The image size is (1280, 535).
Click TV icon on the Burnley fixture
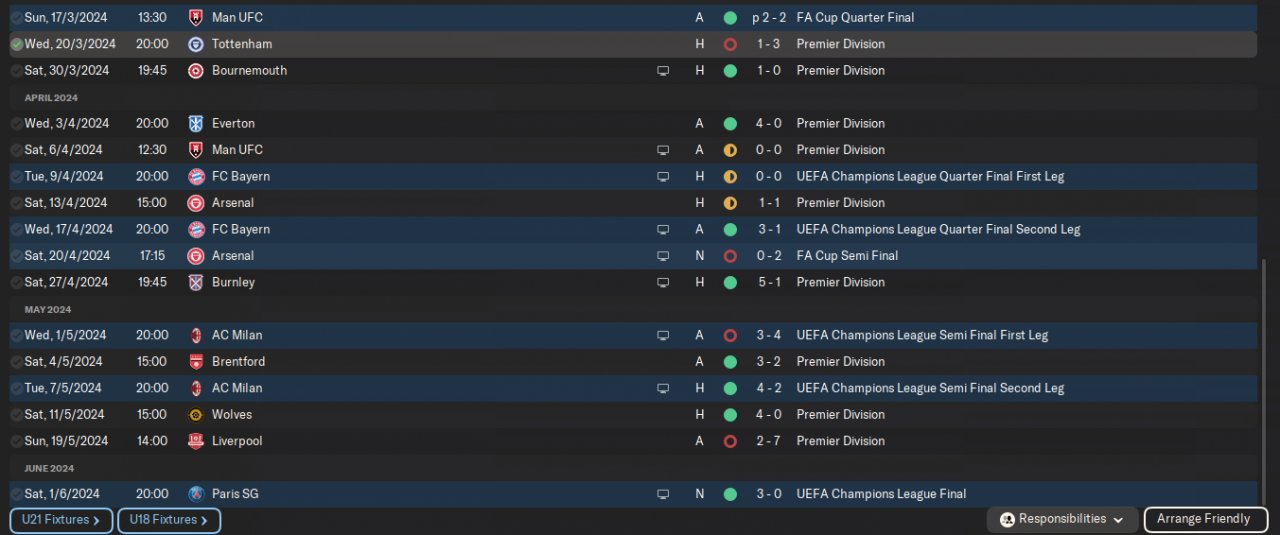662,283
